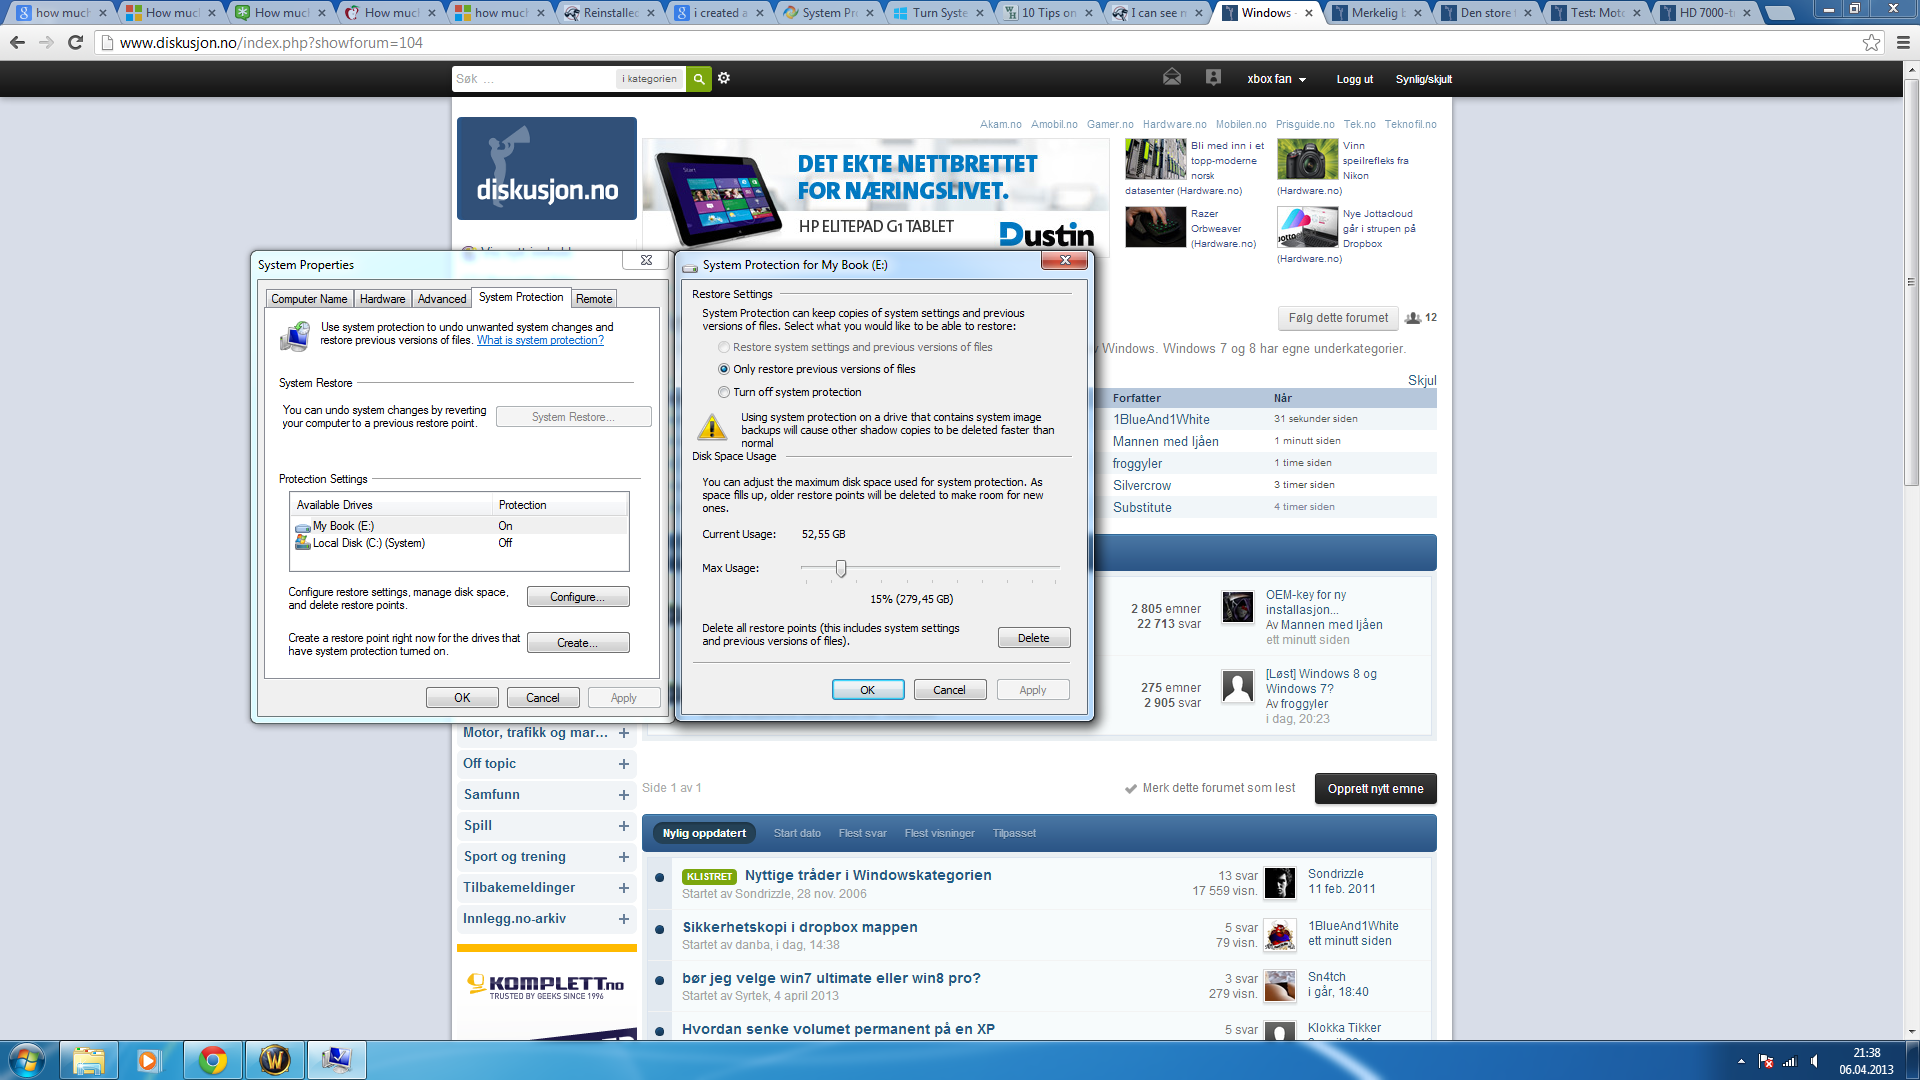Launch media player taskbar icon
The width and height of the screenshot is (1920, 1080).
click(149, 1060)
